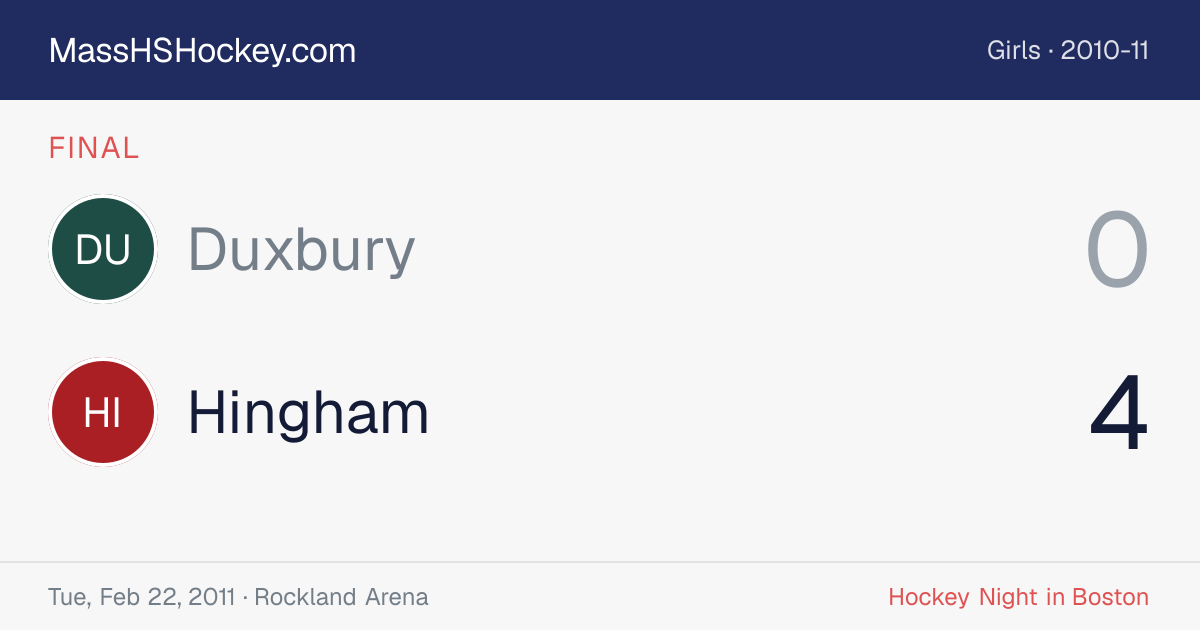The height and width of the screenshot is (630, 1200).
Task: Click the red HI team logo
Action: click(x=103, y=412)
